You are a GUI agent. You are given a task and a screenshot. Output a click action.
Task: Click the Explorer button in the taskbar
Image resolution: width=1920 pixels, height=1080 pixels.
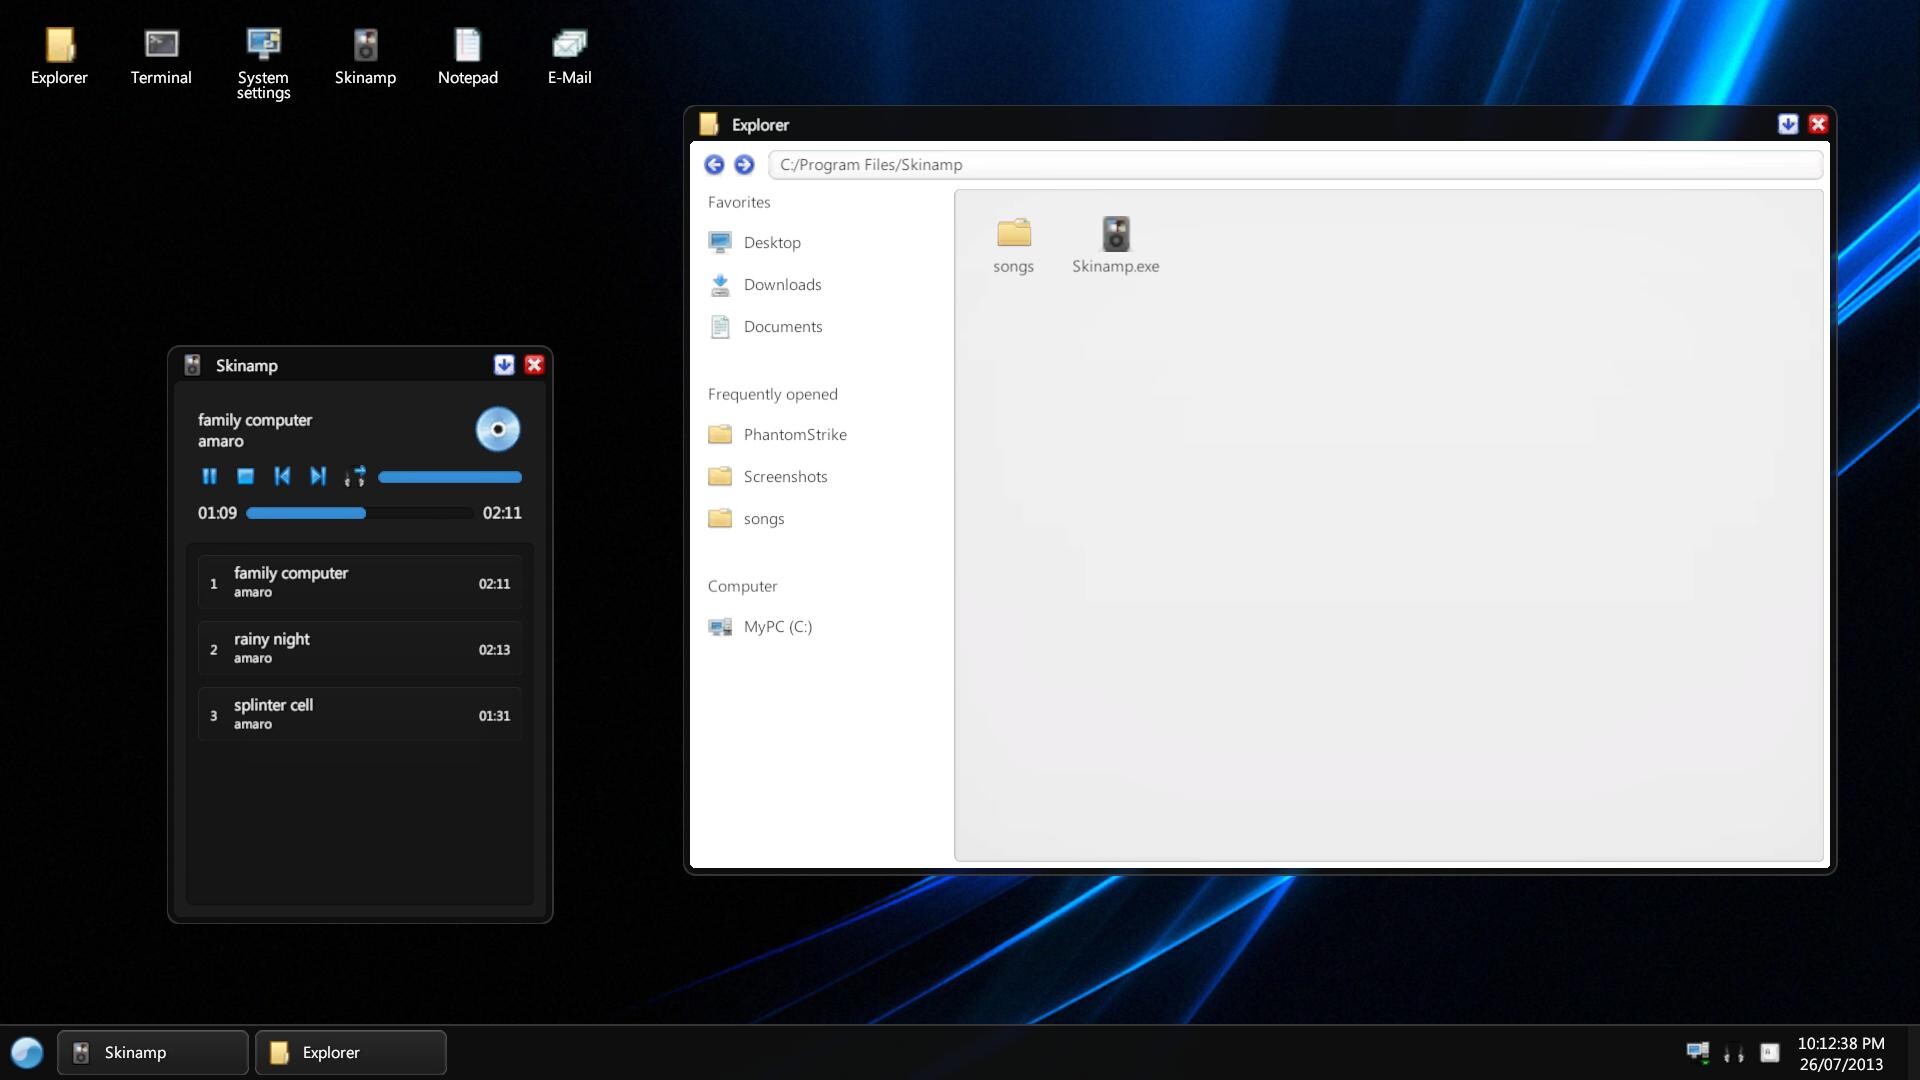coord(350,1052)
